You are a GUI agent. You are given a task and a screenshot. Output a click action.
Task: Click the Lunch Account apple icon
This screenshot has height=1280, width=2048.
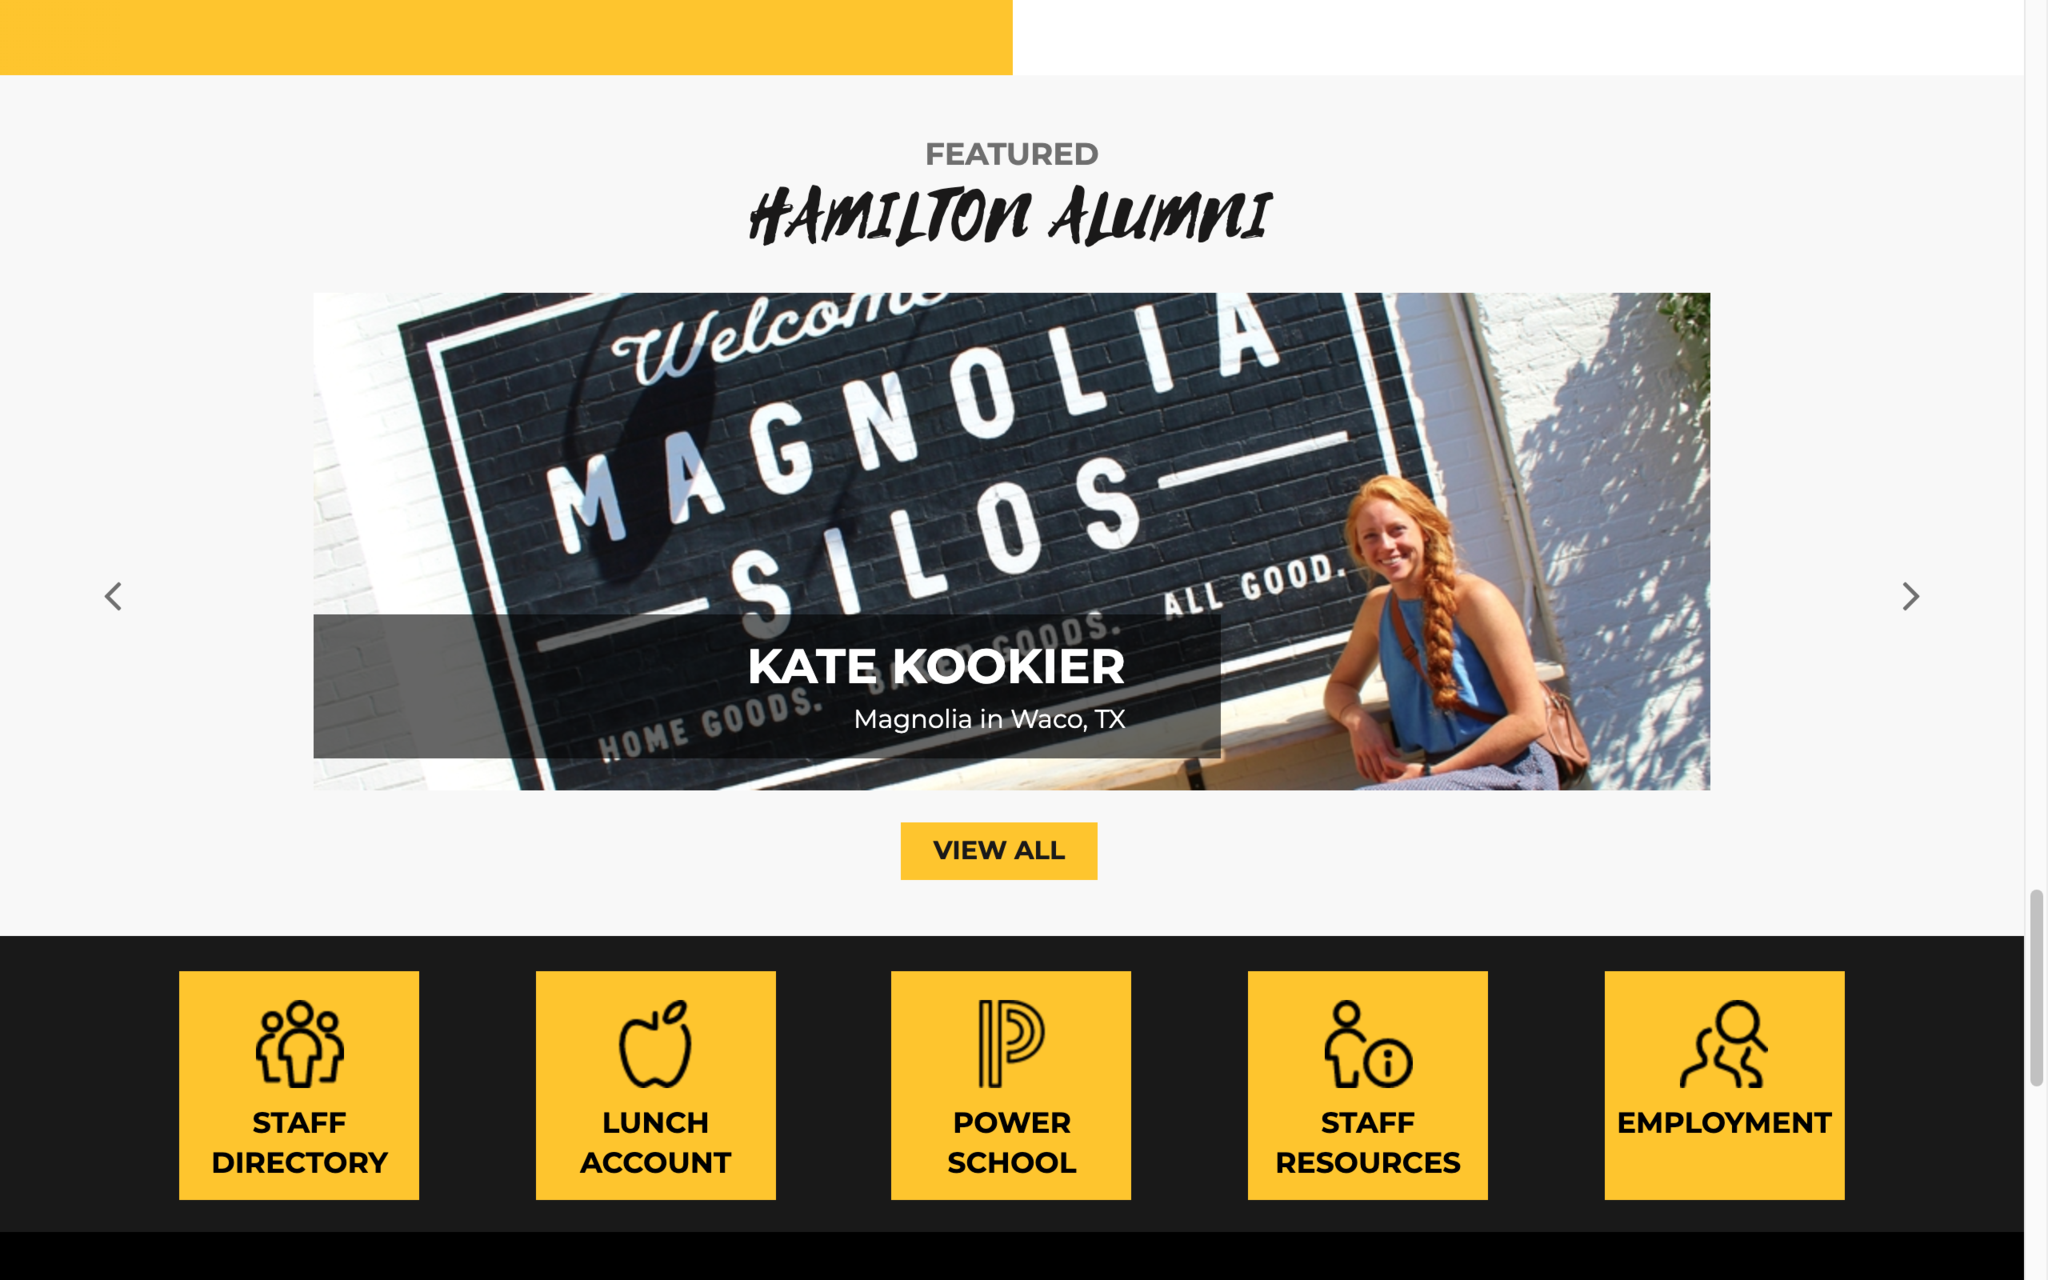[x=655, y=1043]
